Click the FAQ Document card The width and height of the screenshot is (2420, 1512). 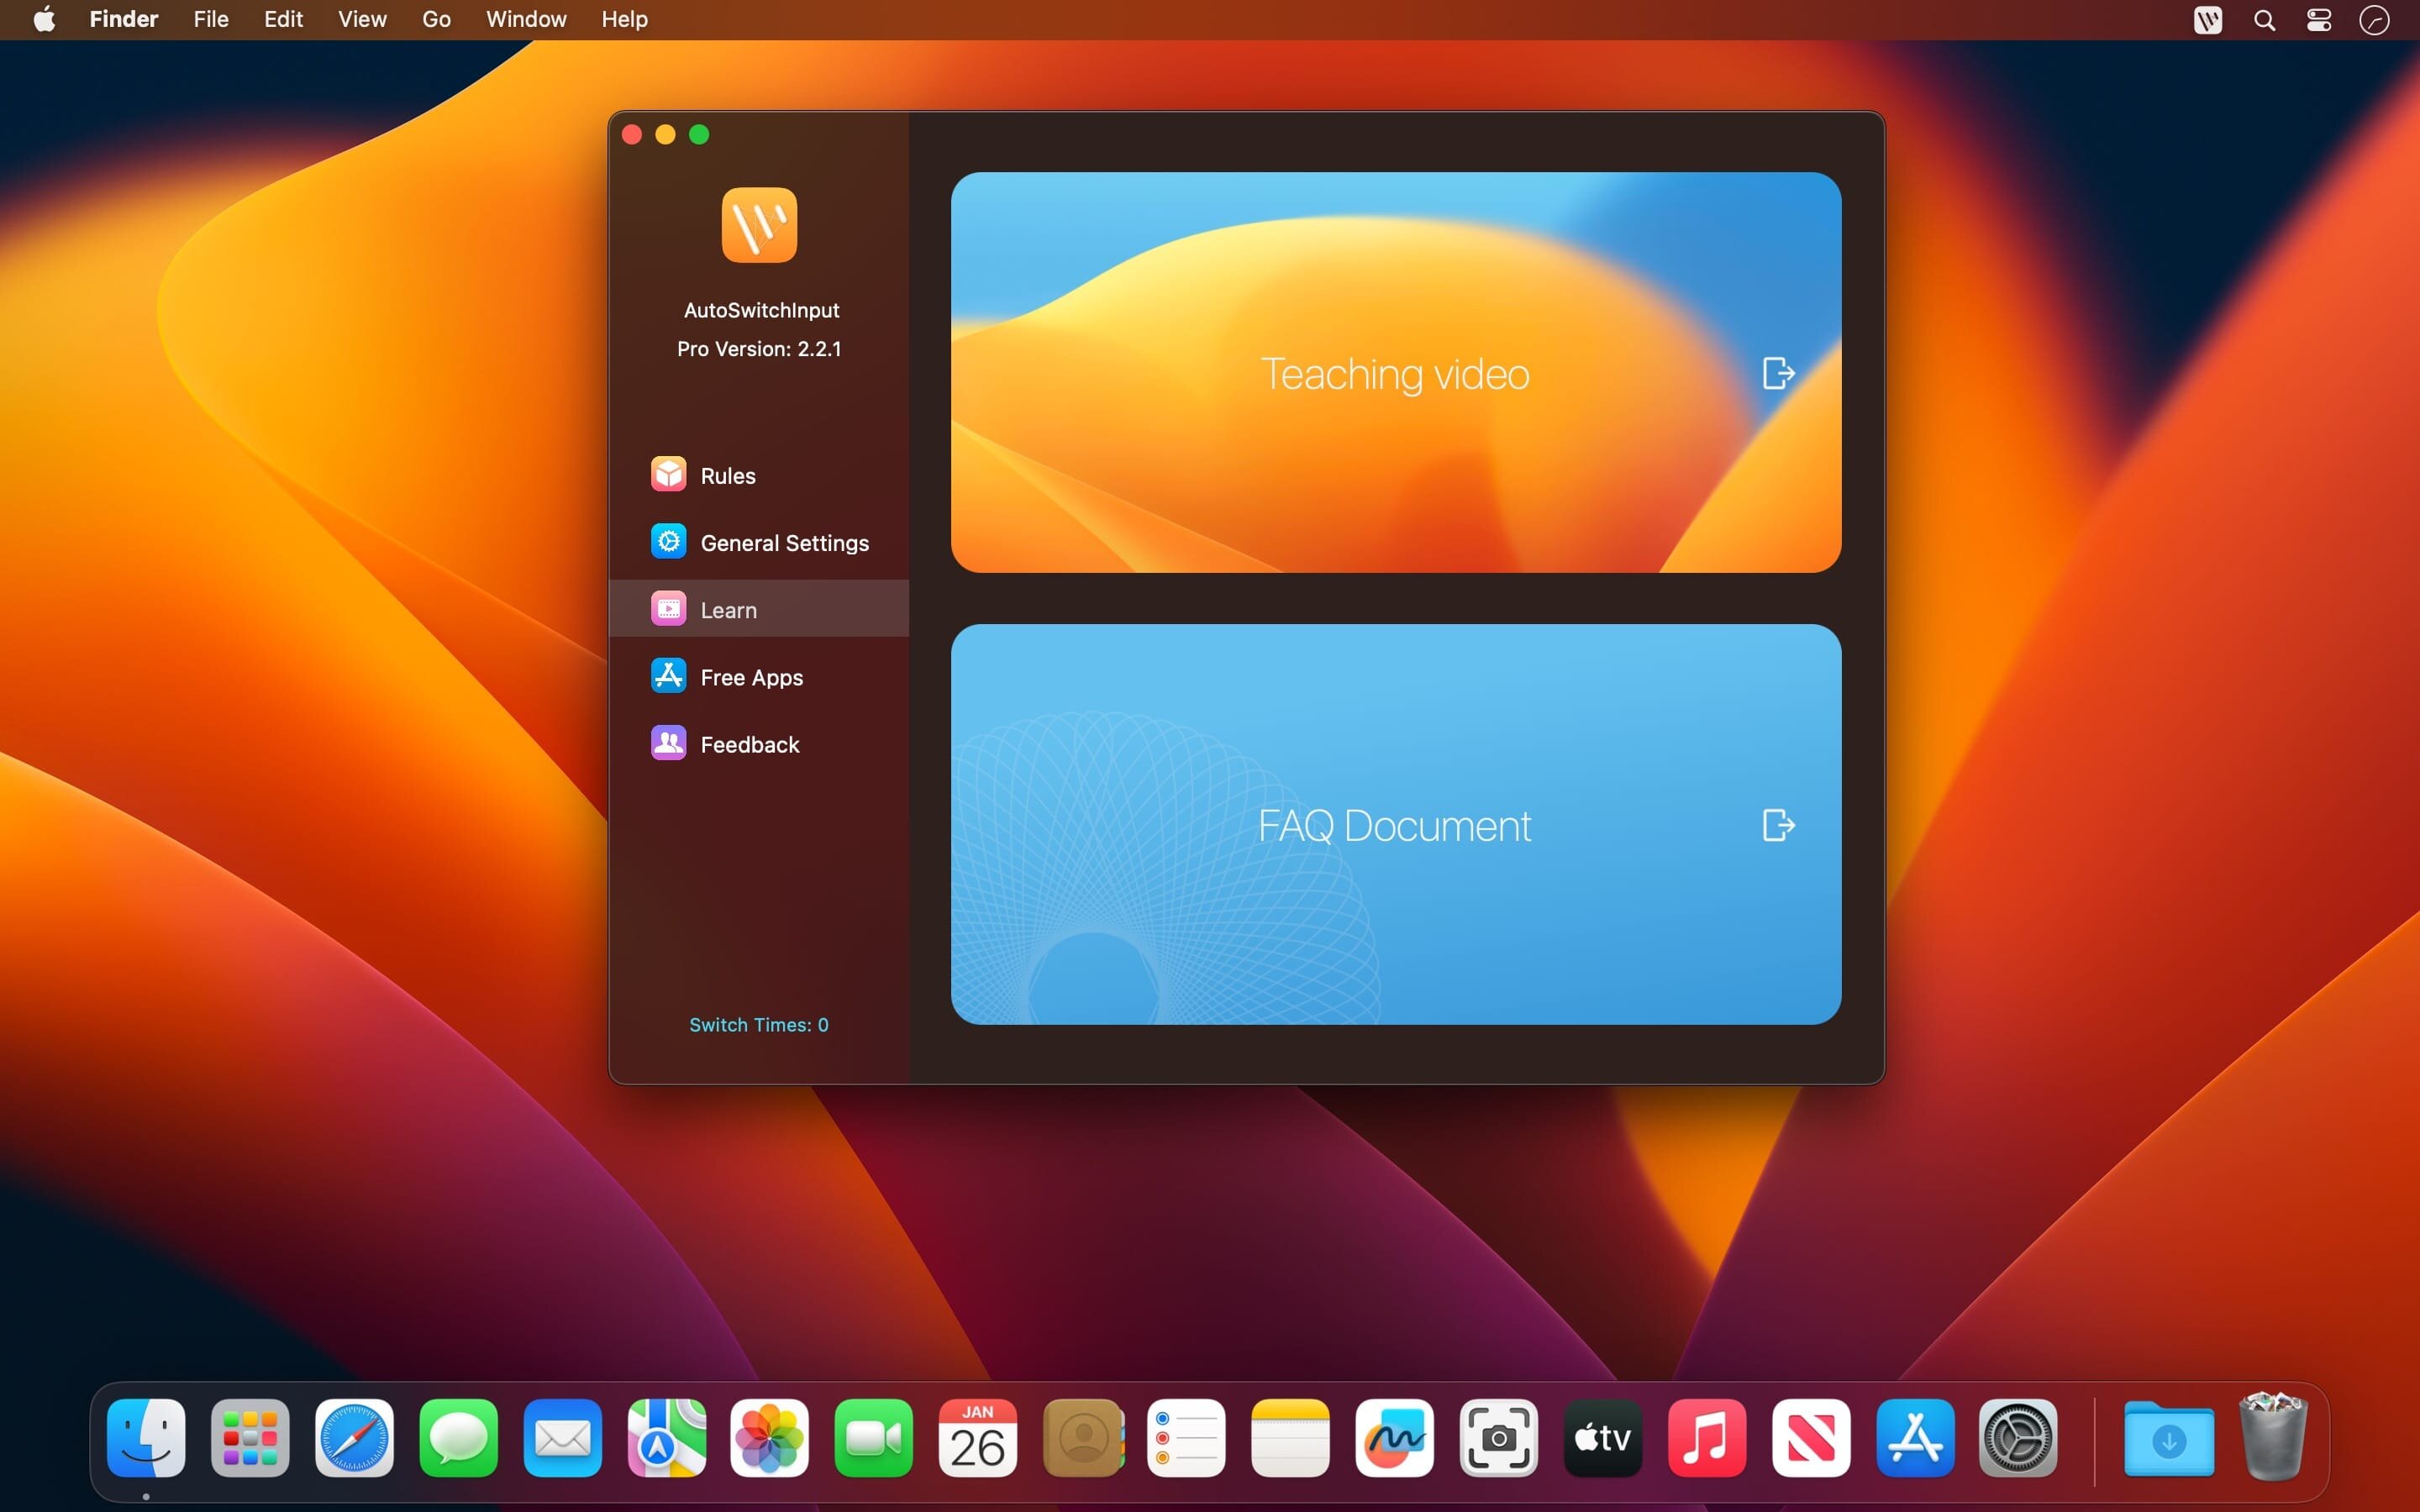click(1394, 825)
